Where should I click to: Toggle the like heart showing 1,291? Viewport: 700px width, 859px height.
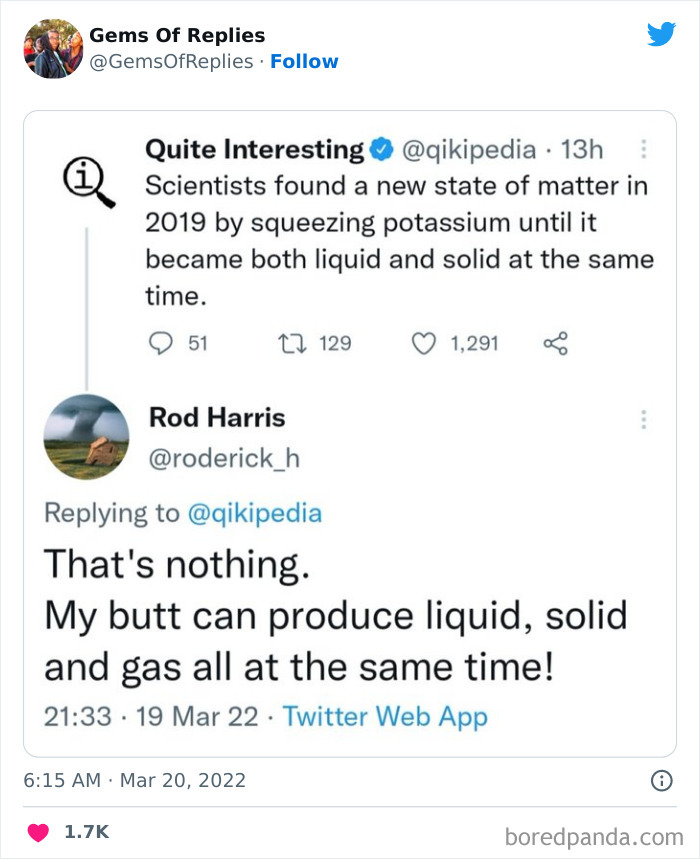click(x=423, y=343)
